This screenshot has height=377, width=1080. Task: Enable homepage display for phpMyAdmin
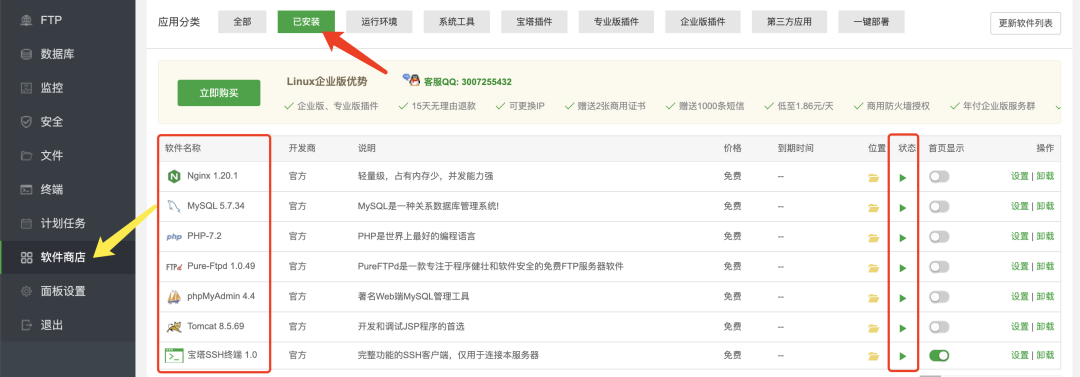point(939,296)
